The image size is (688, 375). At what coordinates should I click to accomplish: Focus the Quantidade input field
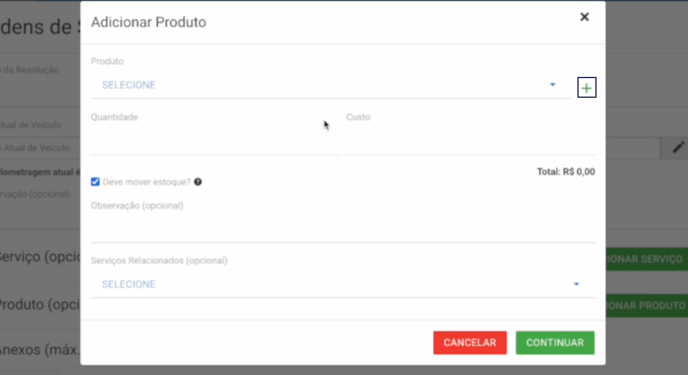(215, 143)
